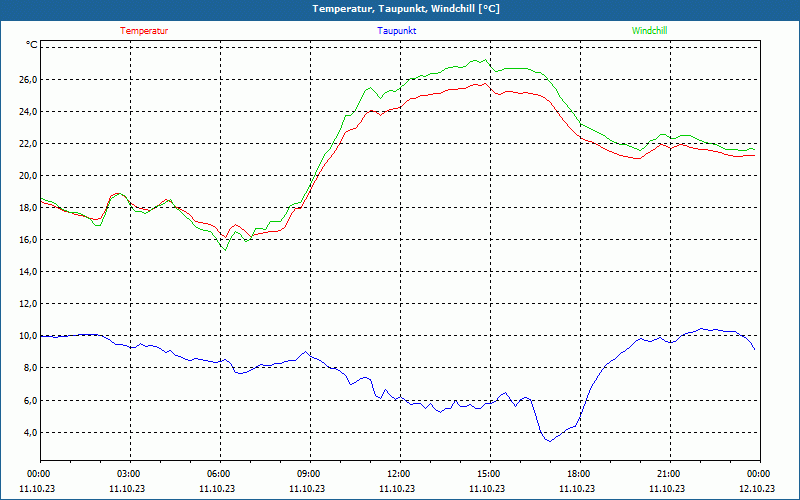
Task: Click the 4,0 y-axis value
Action: click(30, 432)
